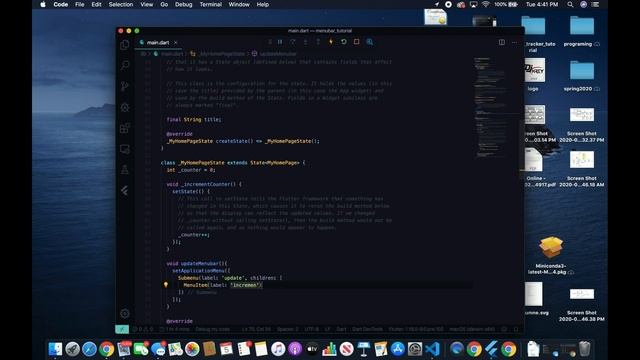Viewport: 640px width, 360px height.
Task: Click the feedback smiley in the status bar
Action: 504,329
